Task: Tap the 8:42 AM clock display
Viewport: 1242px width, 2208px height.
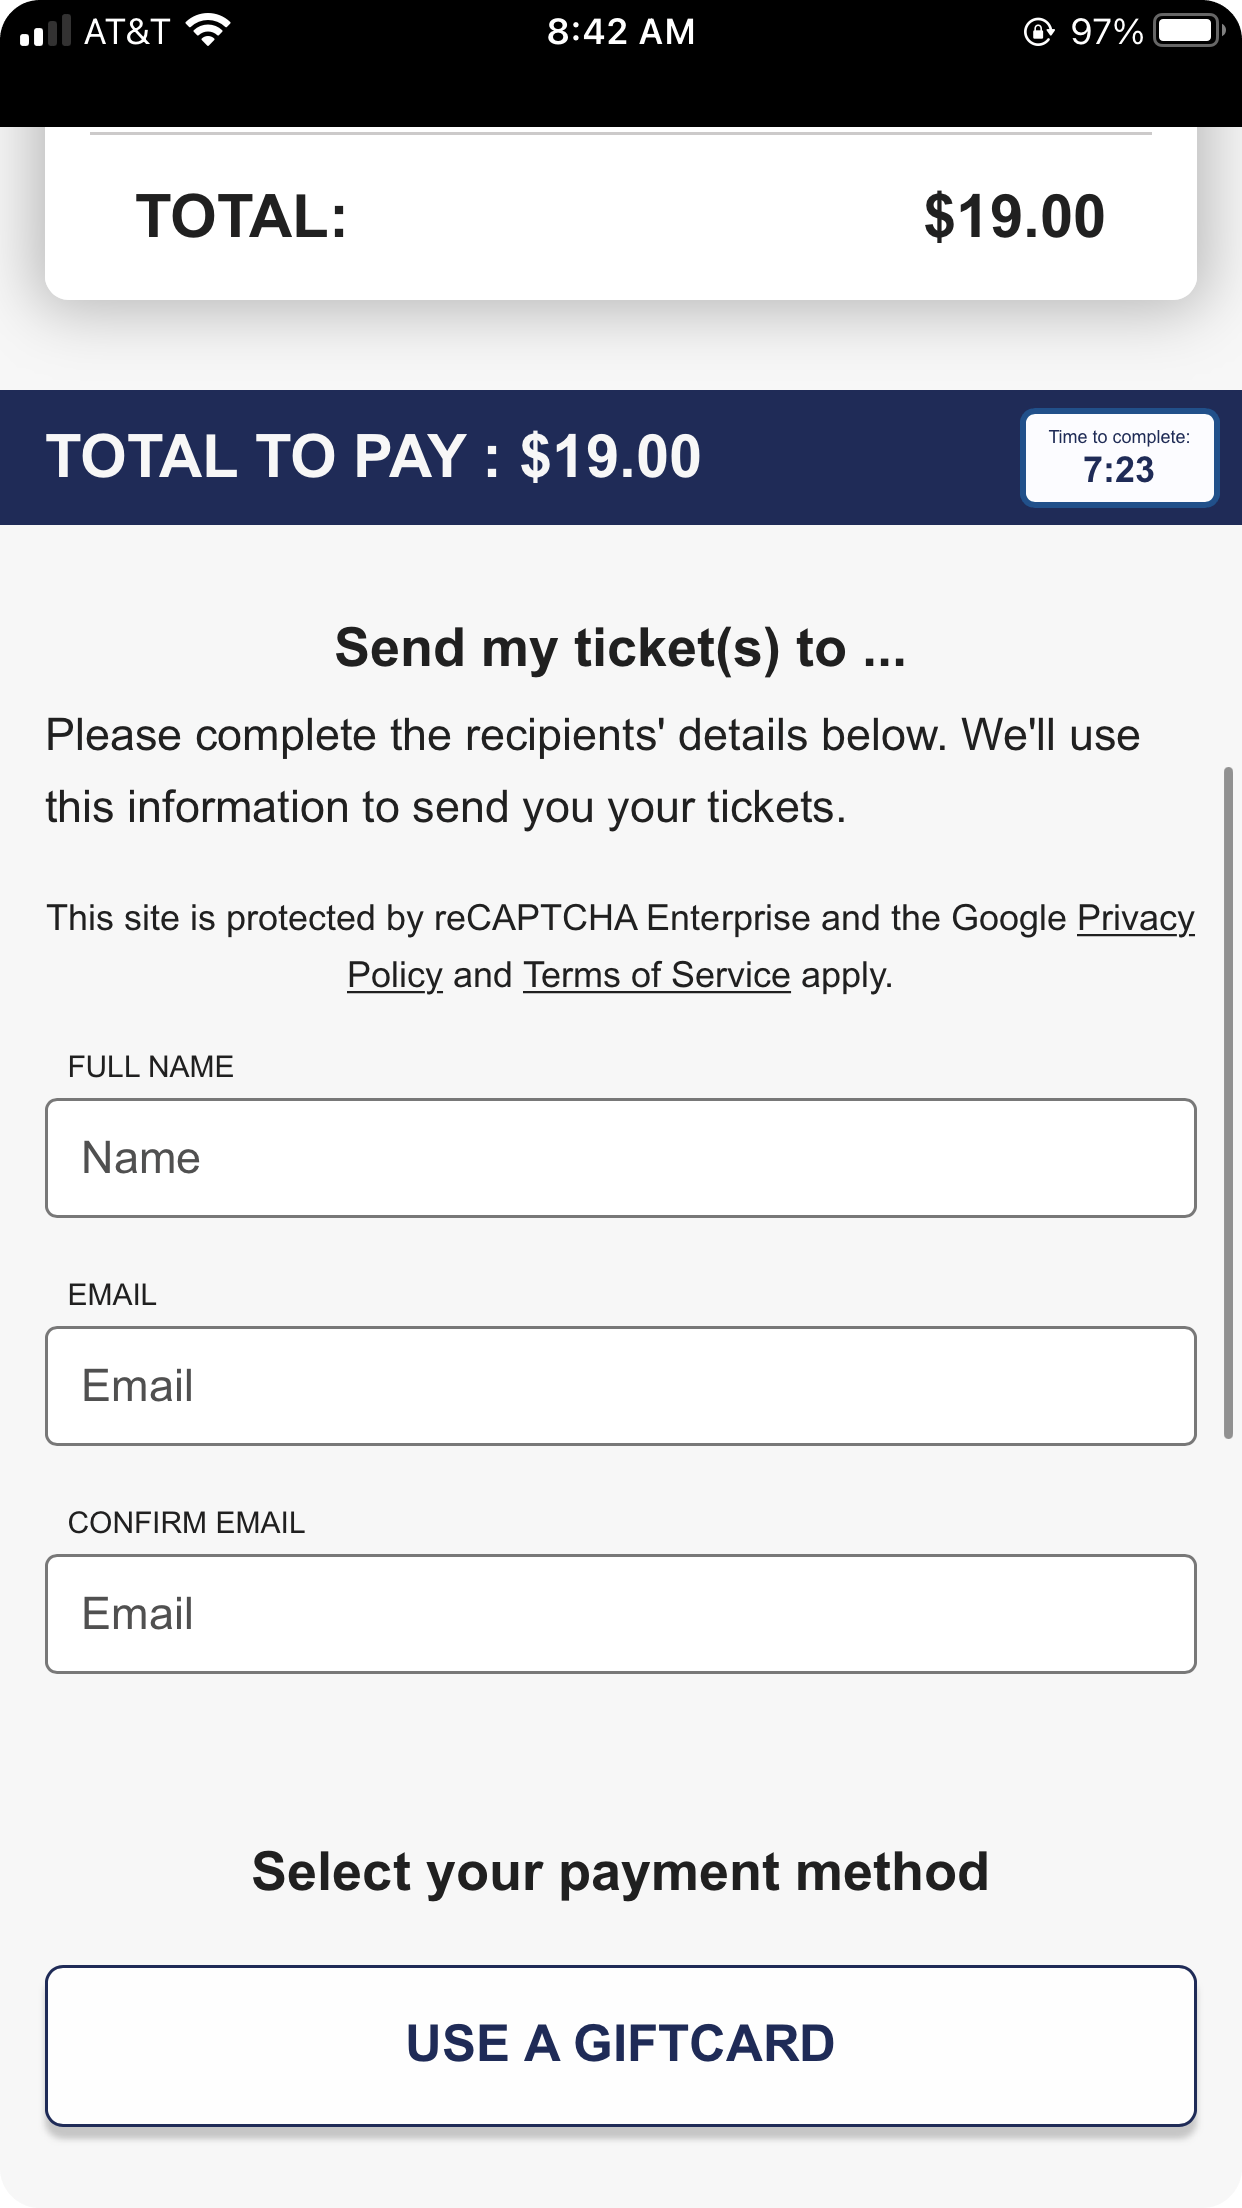Action: tap(621, 31)
